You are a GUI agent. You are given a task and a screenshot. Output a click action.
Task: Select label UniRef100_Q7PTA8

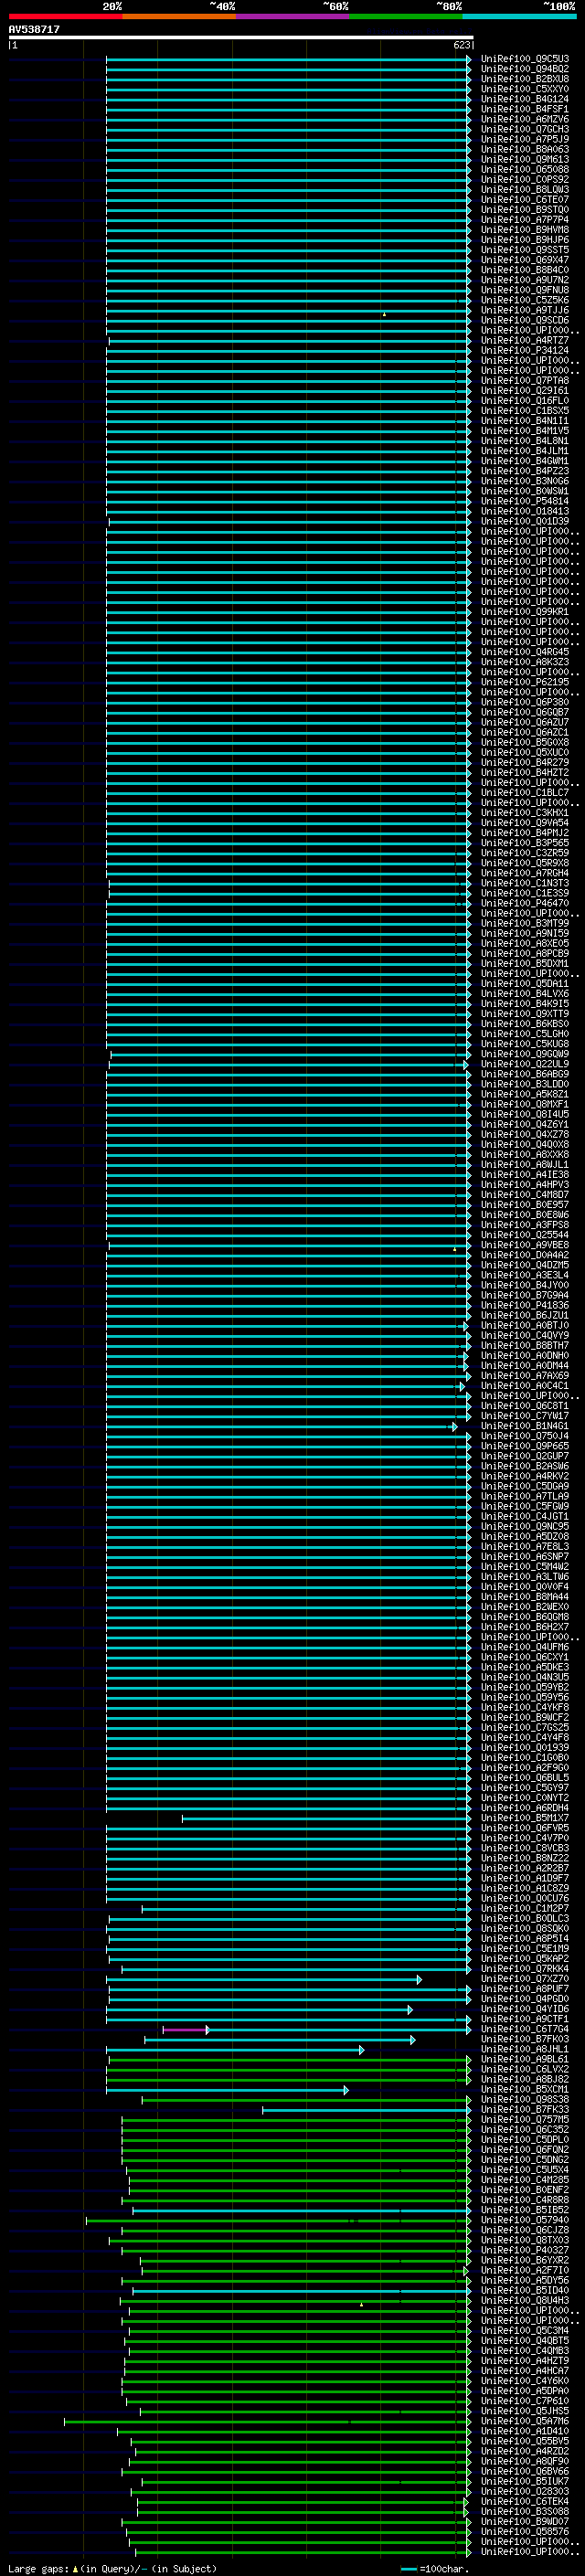(524, 381)
